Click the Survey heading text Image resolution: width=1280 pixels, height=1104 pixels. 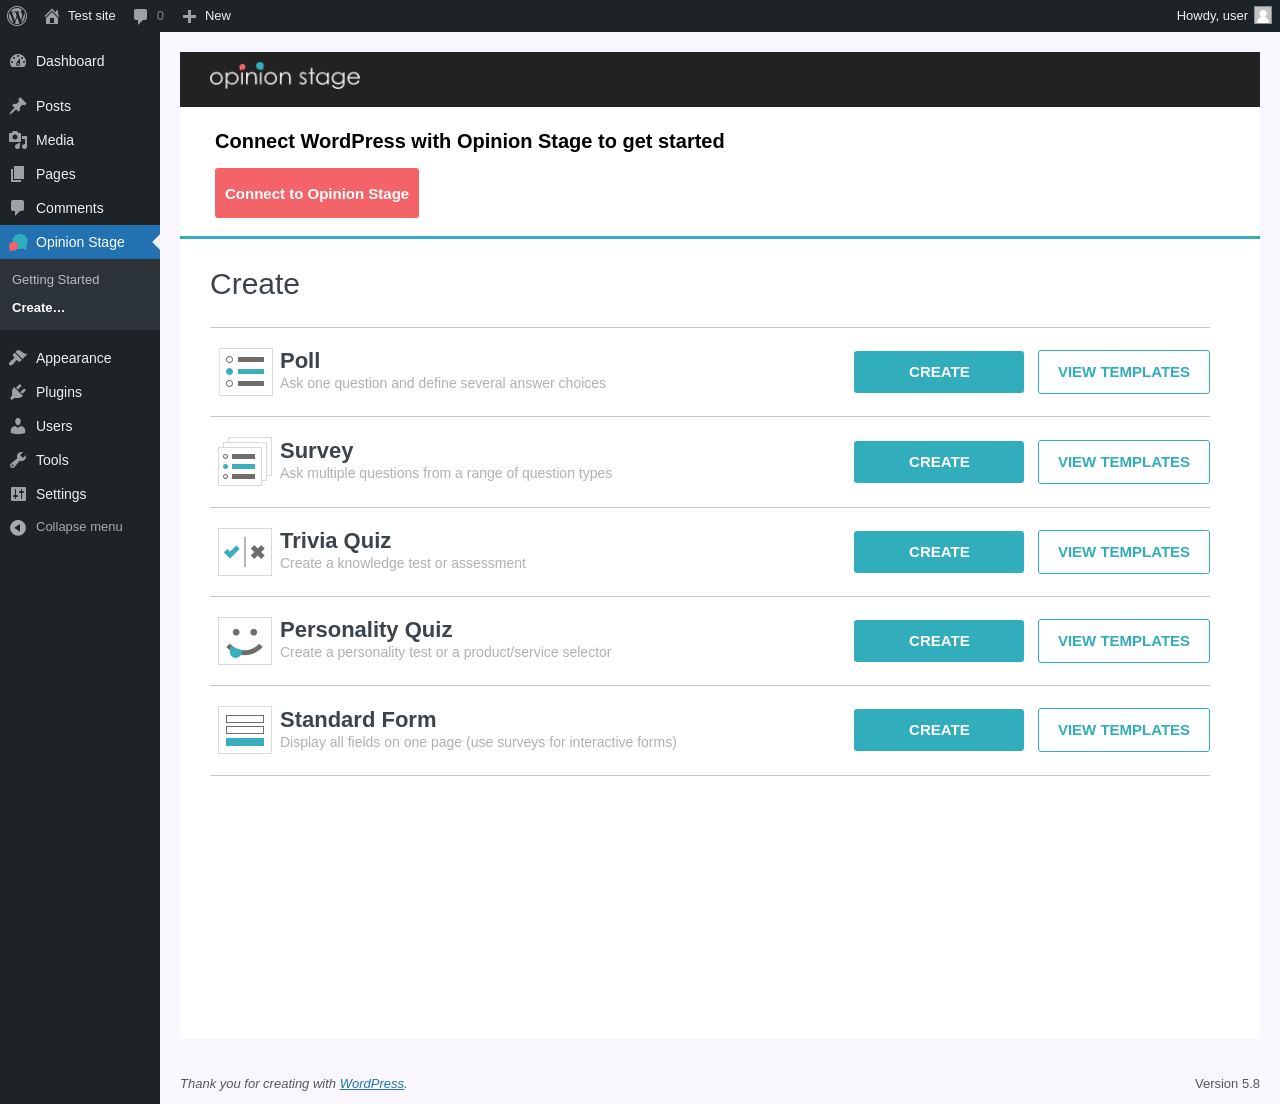317,451
